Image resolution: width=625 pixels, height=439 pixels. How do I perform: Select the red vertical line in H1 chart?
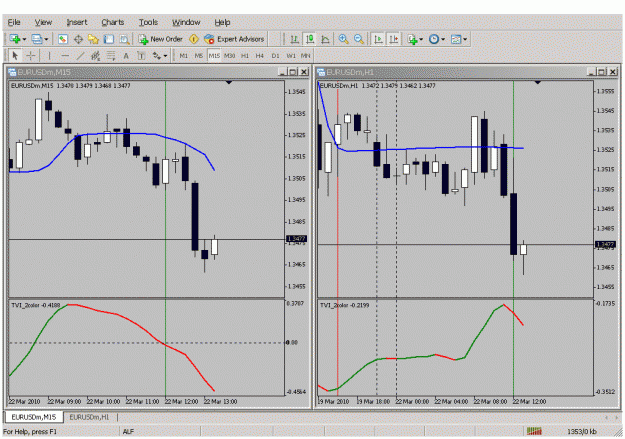[338, 239]
